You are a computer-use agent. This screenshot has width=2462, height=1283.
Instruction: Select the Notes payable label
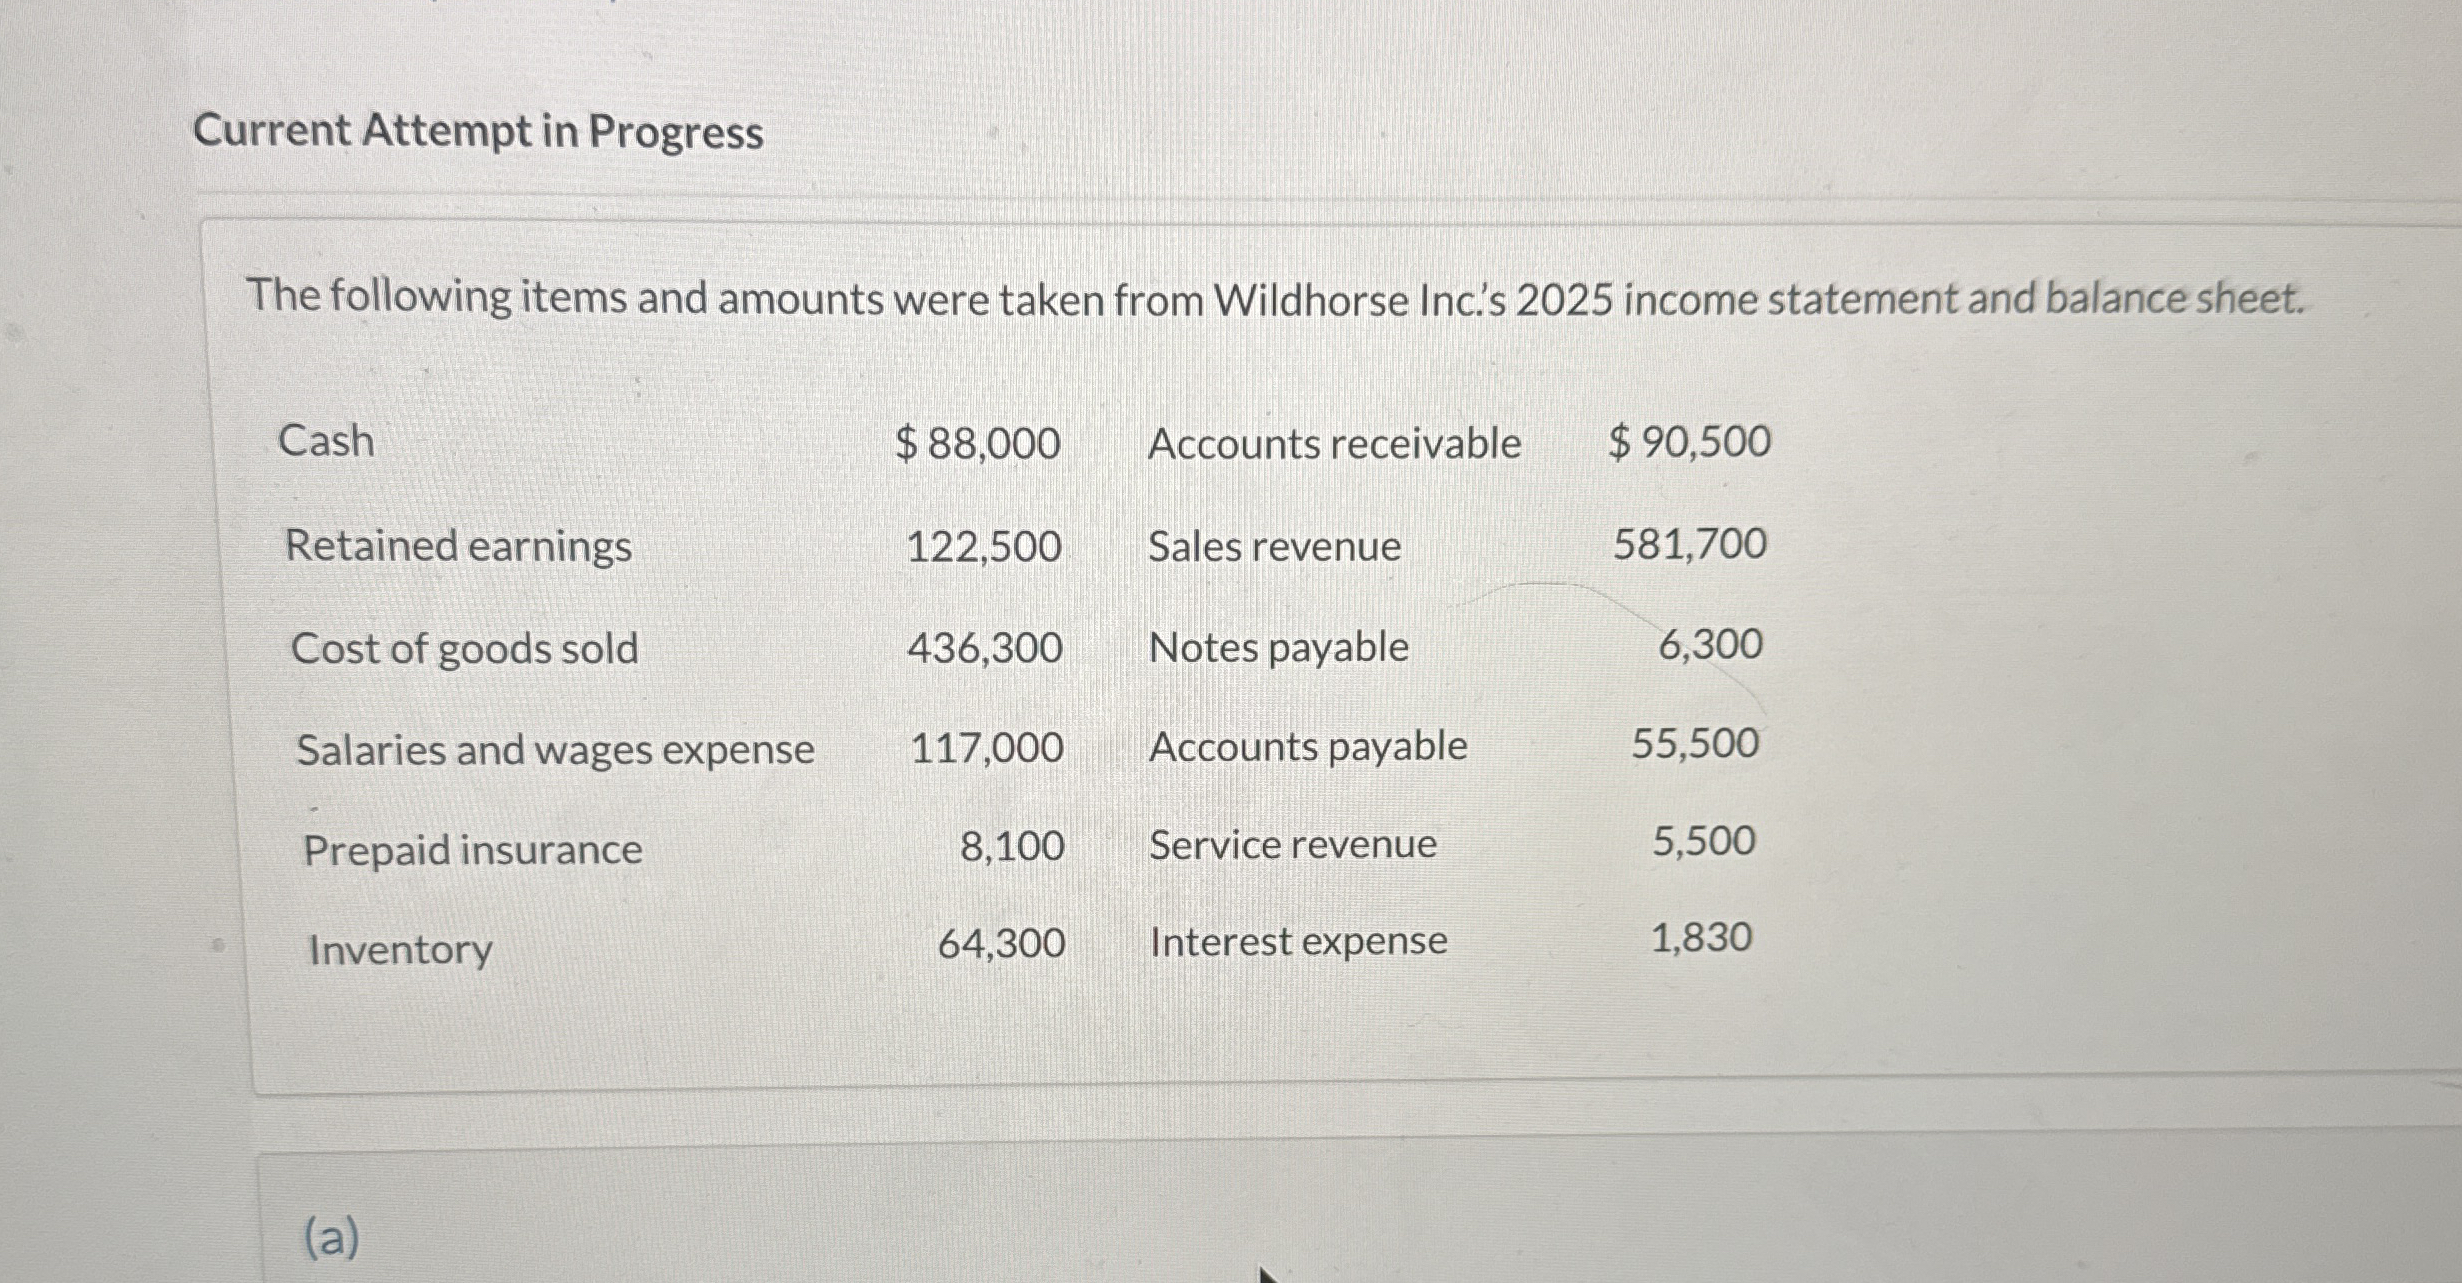pos(1279,648)
